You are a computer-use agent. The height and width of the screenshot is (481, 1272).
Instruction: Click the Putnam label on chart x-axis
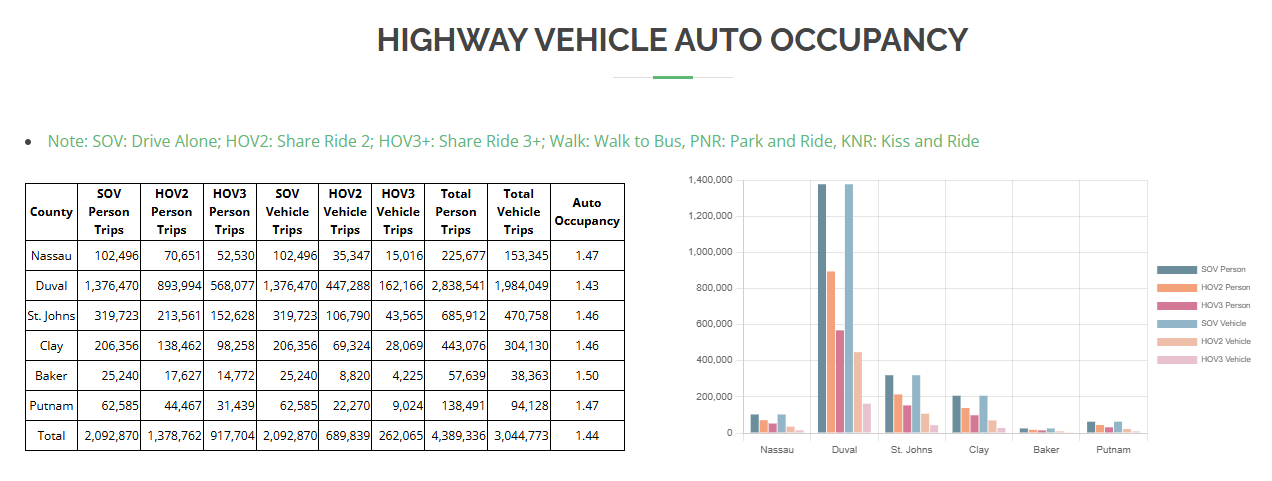click(1113, 450)
